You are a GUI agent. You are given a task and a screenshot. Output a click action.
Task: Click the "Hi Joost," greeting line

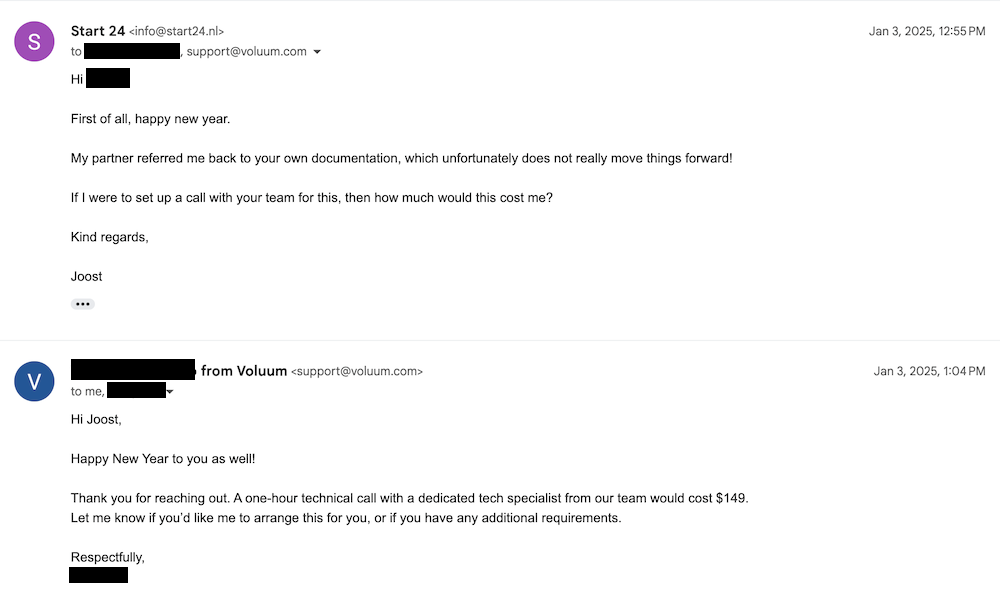(96, 420)
